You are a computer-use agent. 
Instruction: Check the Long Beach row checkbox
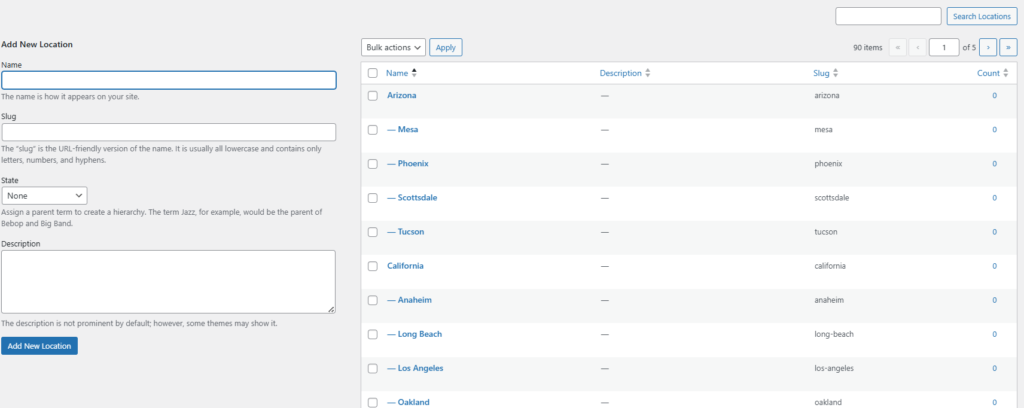[x=373, y=334]
